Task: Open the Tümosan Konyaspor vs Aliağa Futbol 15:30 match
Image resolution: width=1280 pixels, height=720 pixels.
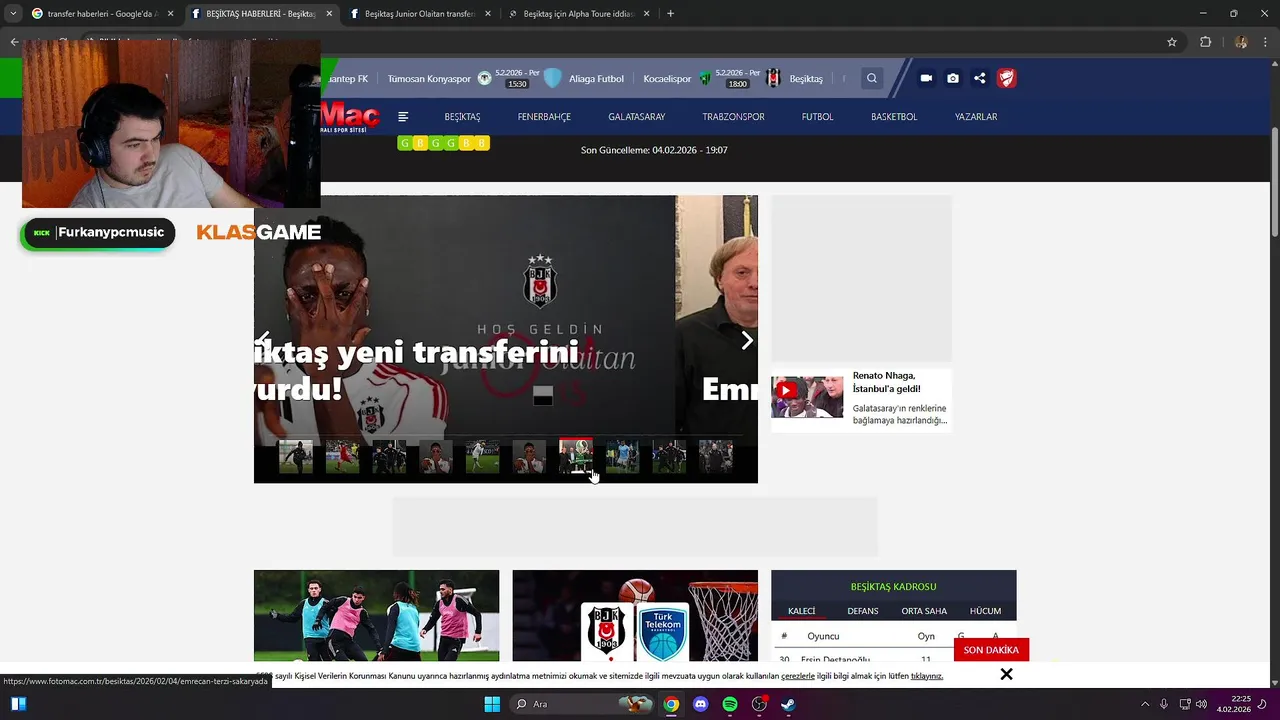Action: [x=505, y=78]
